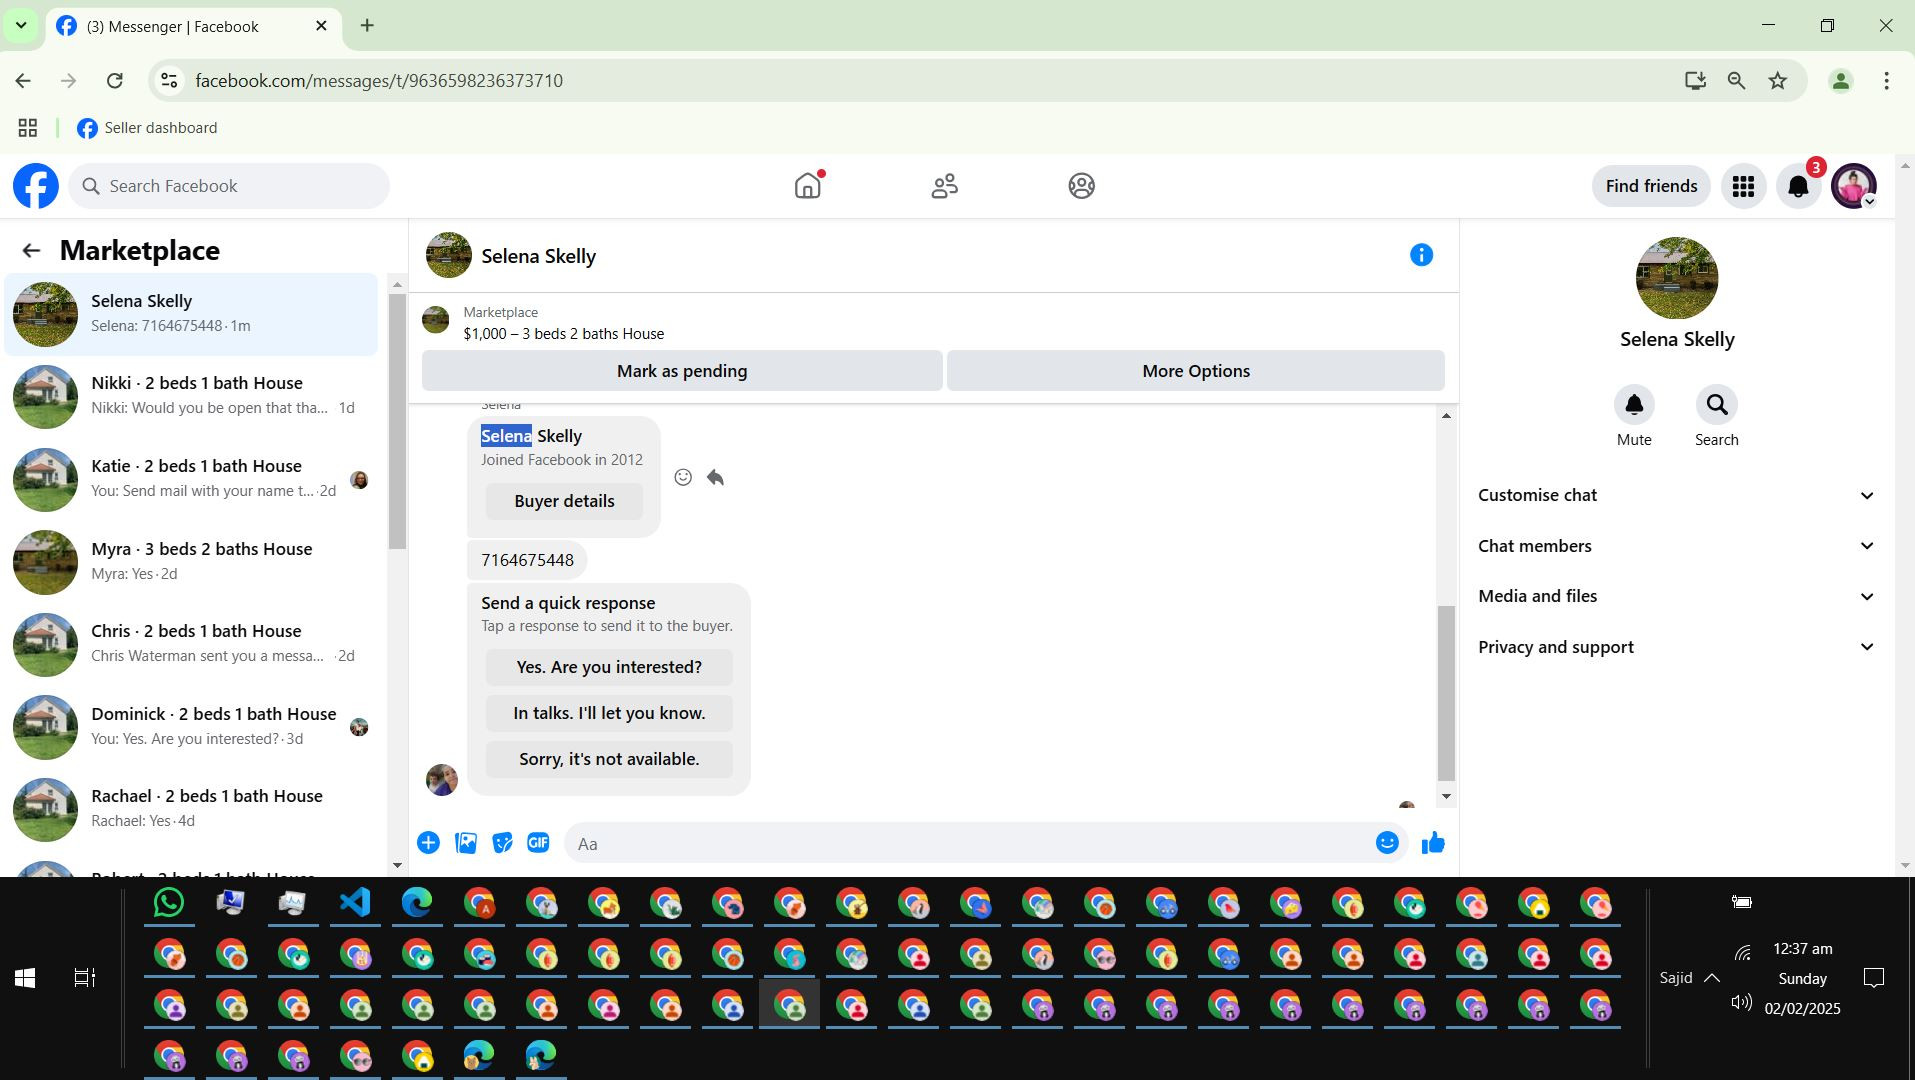Open the account profile picture menu
The height and width of the screenshot is (1080, 1915).
(1853, 186)
